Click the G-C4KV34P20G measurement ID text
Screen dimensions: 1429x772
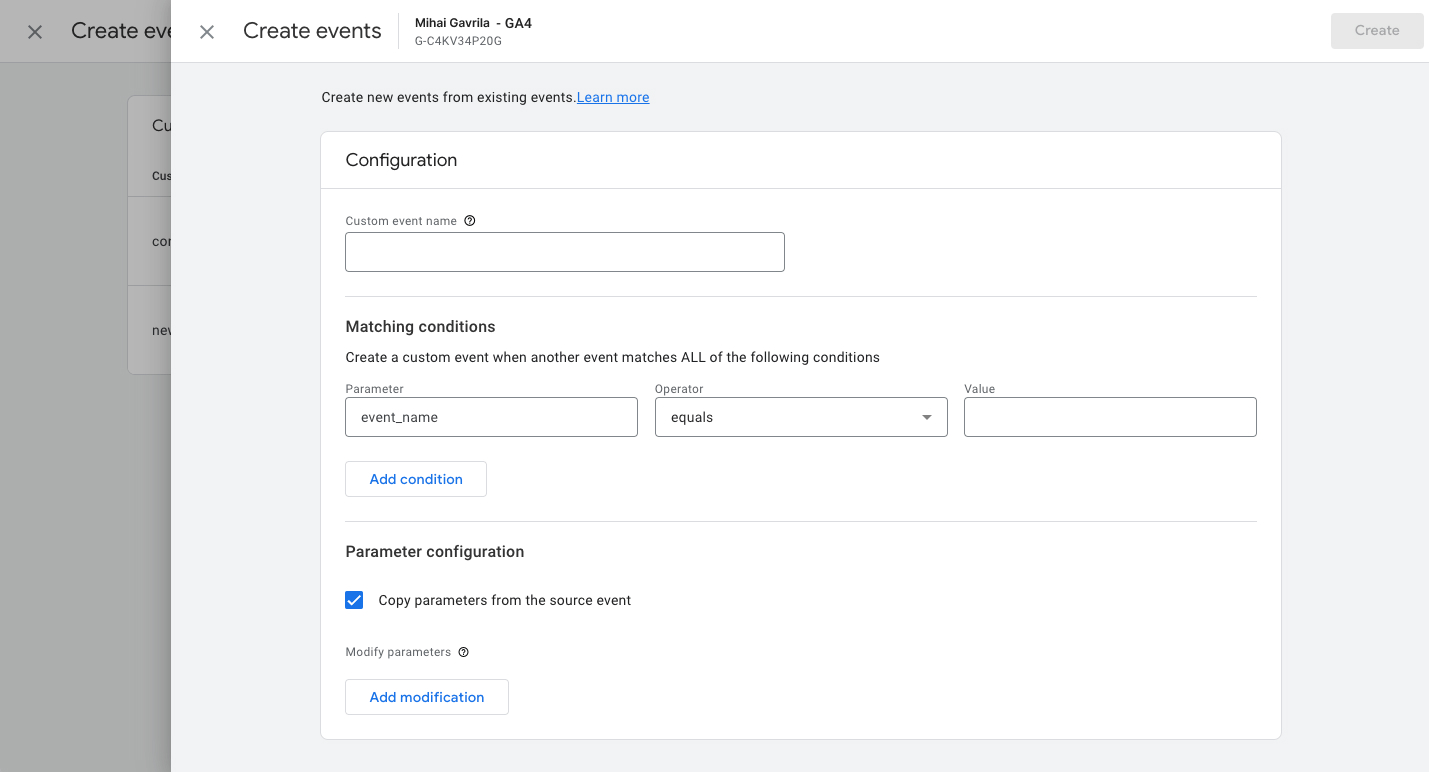(x=458, y=41)
